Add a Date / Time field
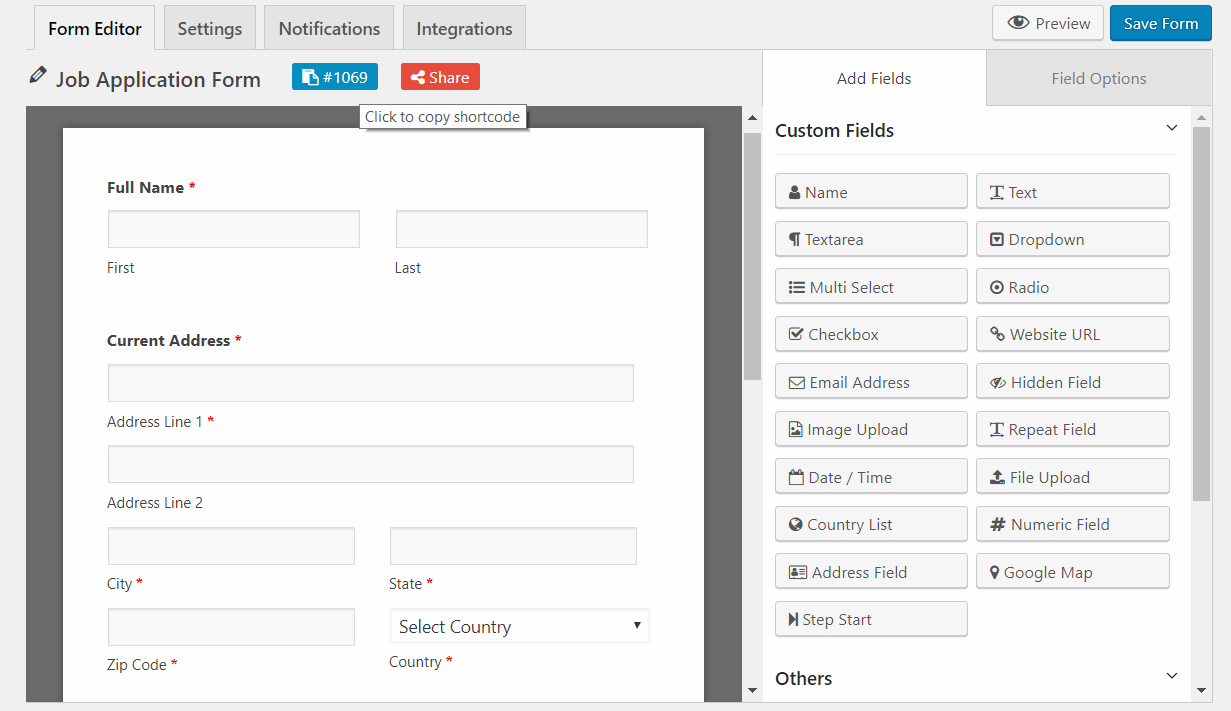1231x711 pixels. (870, 476)
